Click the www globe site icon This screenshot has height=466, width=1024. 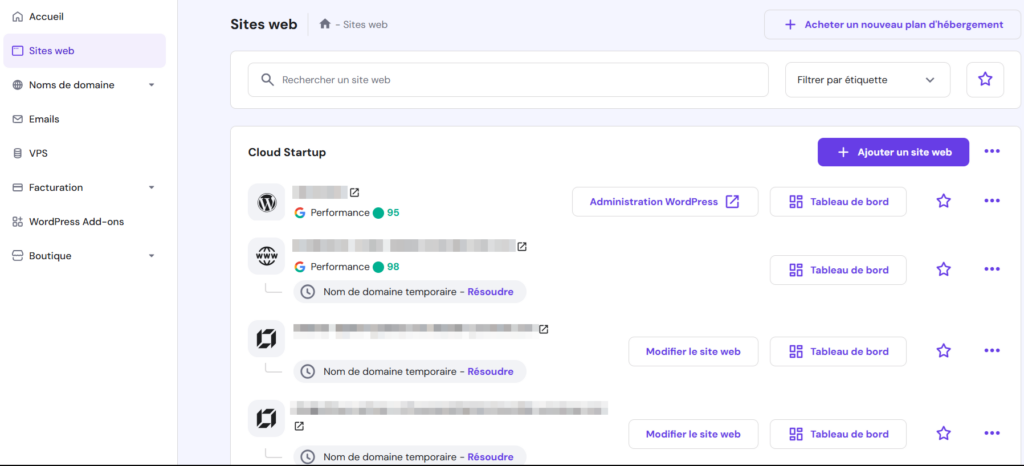(266, 257)
